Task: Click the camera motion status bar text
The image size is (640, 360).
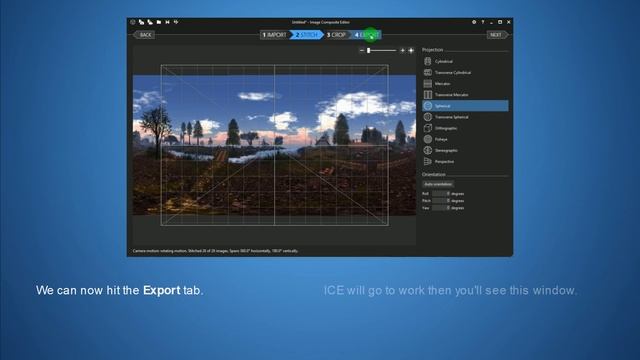Action: (x=215, y=251)
